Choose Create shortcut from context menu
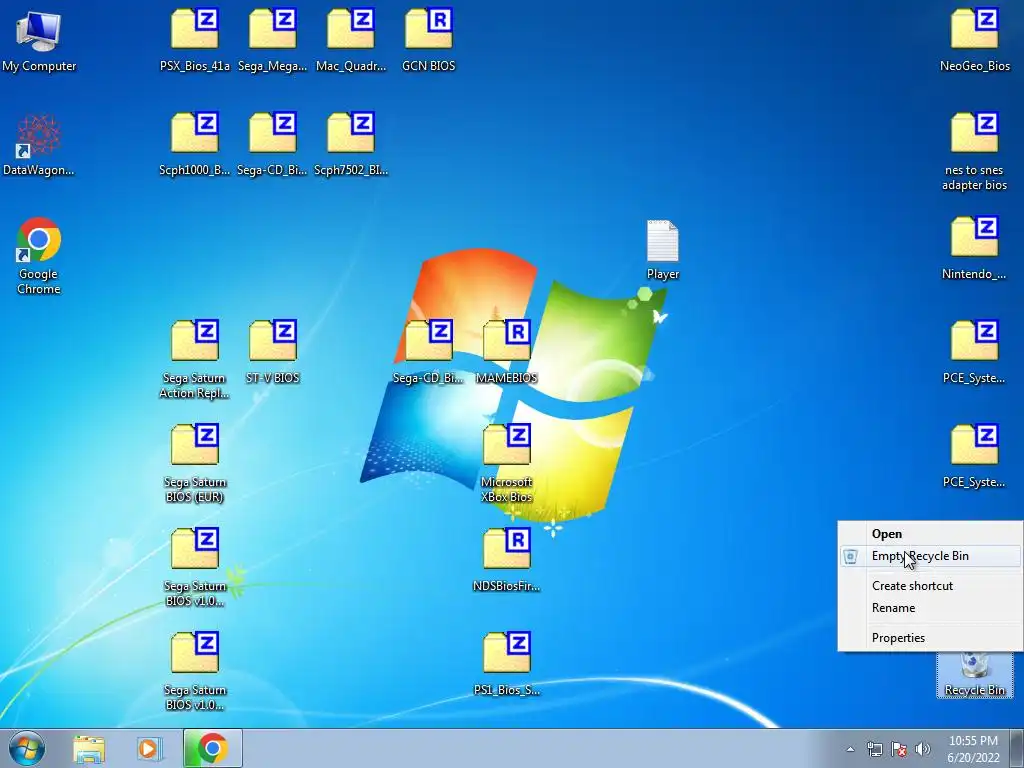This screenshot has height=768, width=1024. click(930, 586)
